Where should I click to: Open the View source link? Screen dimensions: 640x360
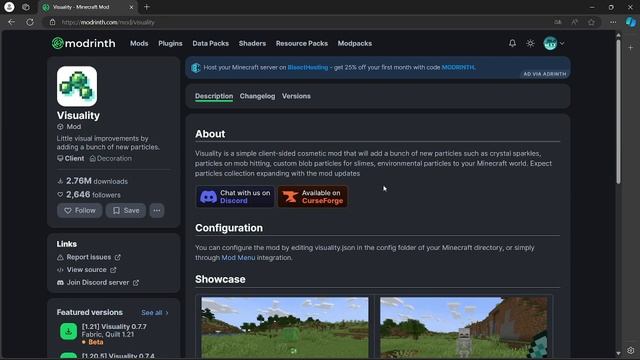[87, 270]
